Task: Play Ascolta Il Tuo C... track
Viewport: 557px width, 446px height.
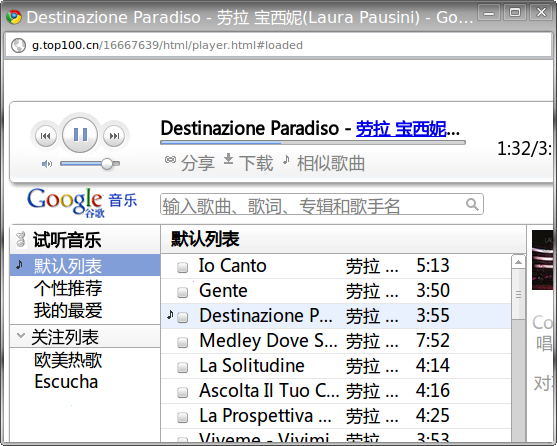Action: 269,391
